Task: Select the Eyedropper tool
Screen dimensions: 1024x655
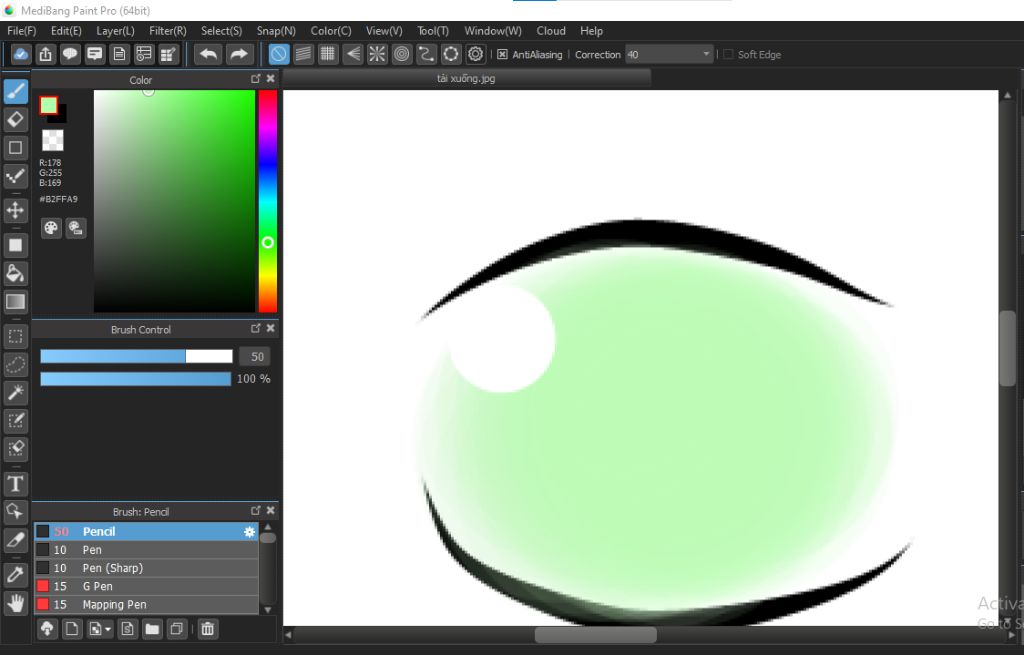Action: 16,575
